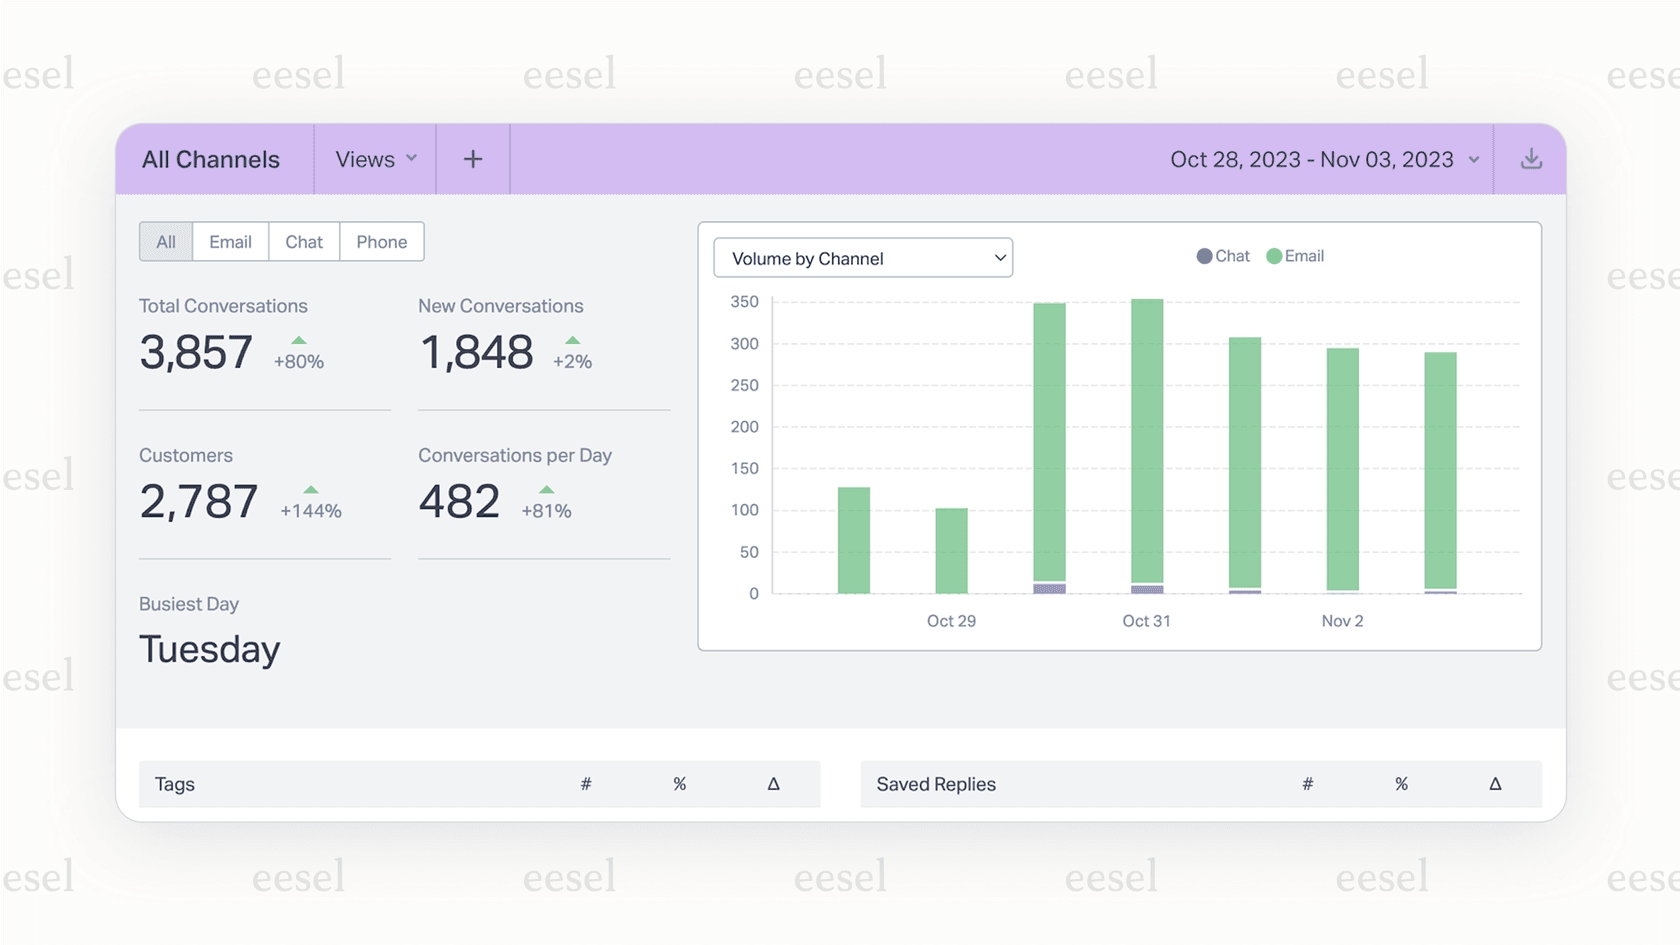The image size is (1680, 945).
Task: Click the green up arrow beside +80%
Action: [297, 341]
